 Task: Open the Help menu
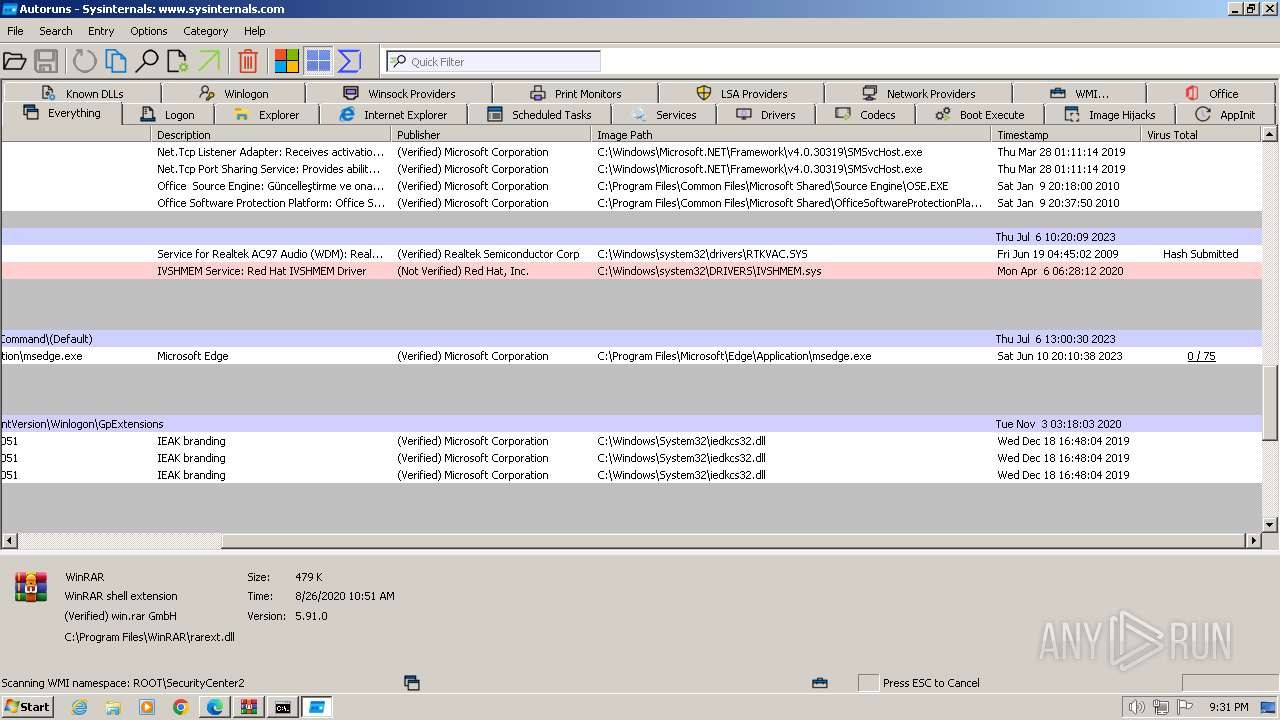pos(255,31)
